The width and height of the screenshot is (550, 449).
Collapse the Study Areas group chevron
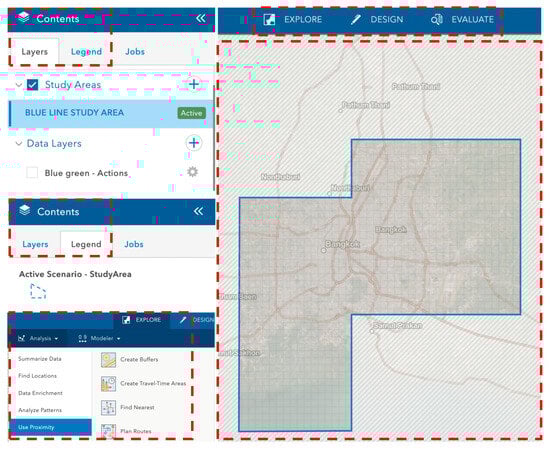click(x=19, y=85)
